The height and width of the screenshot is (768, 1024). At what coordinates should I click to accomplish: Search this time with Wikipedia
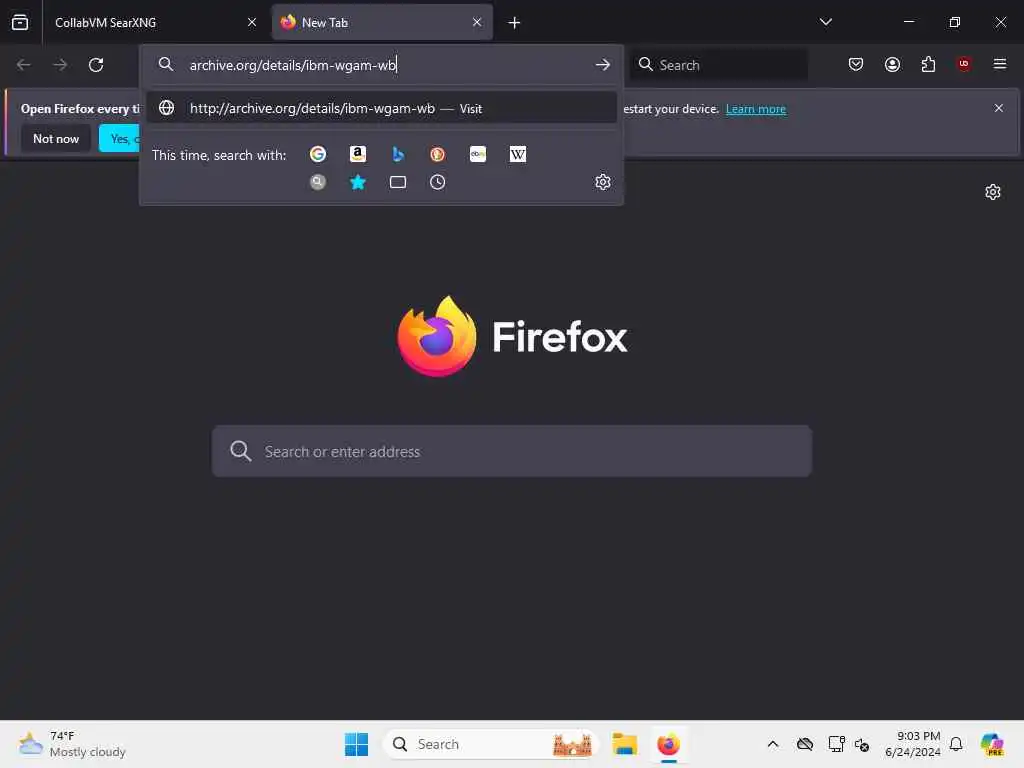(x=518, y=154)
